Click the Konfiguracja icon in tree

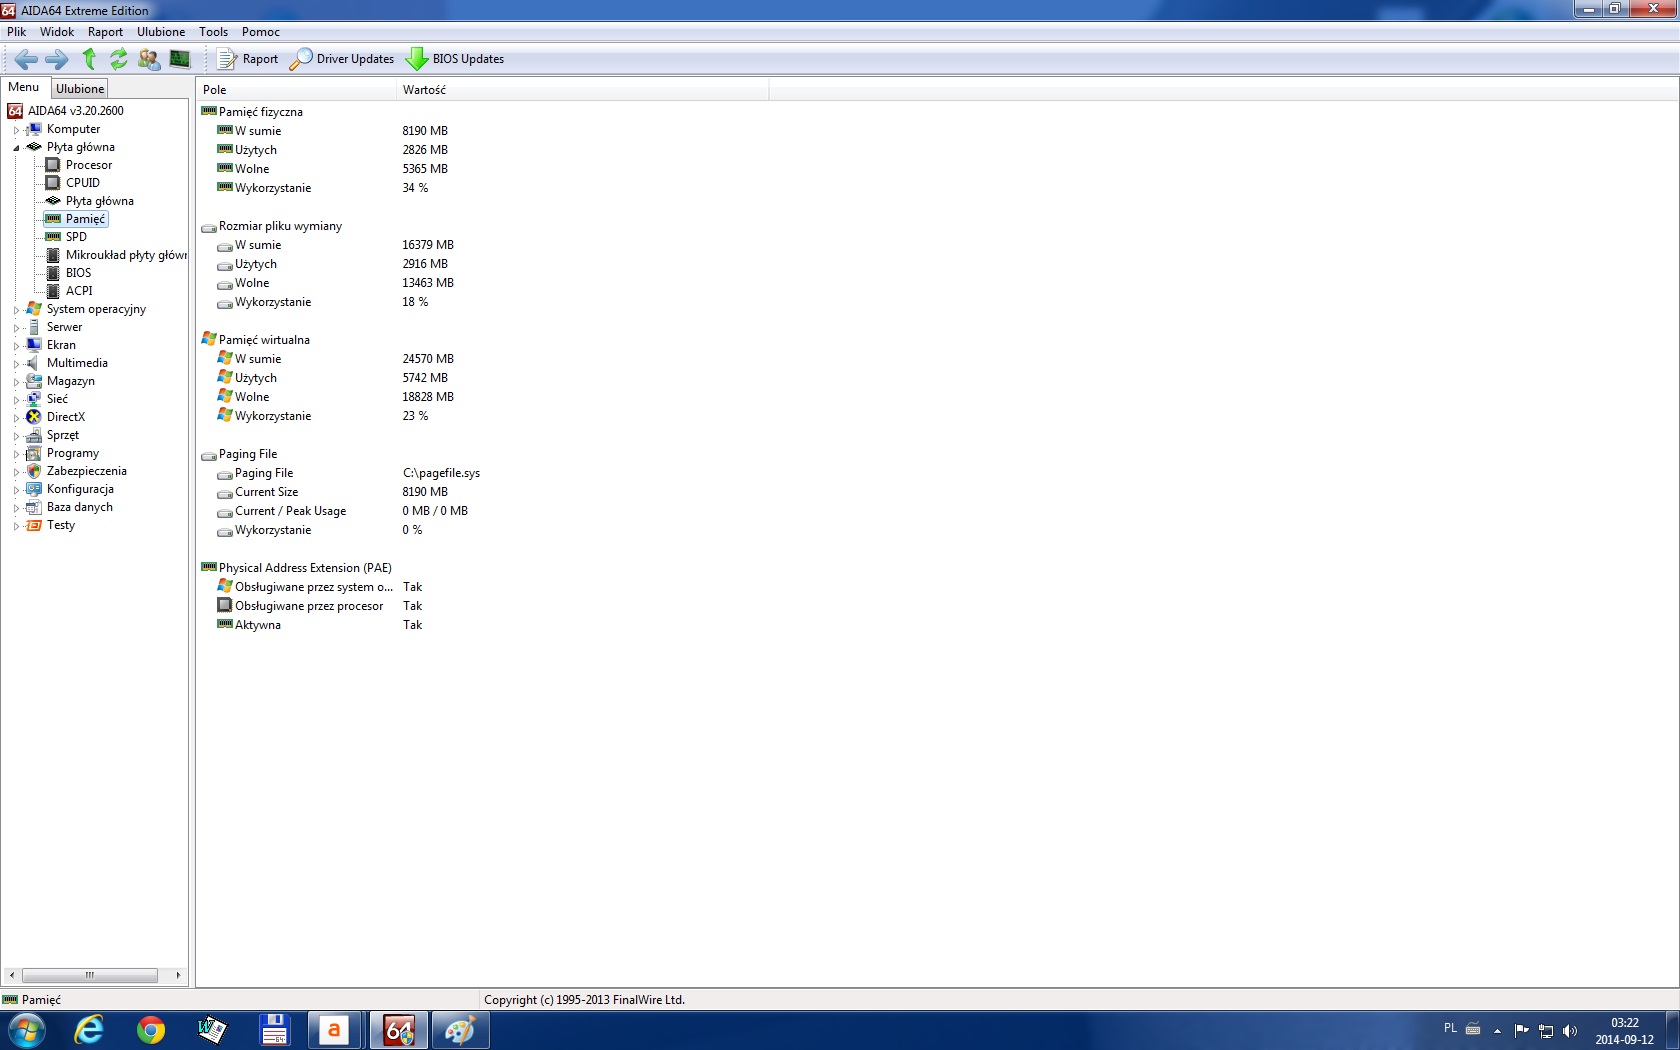pyautogui.click(x=34, y=489)
